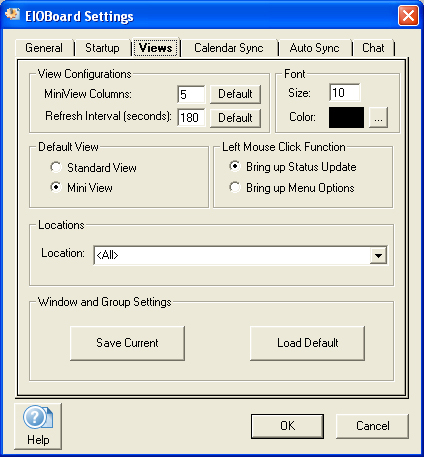Click the EIOBoard app icon in title bar
The width and height of the screenshot is (424, 457).
point(13,14)
